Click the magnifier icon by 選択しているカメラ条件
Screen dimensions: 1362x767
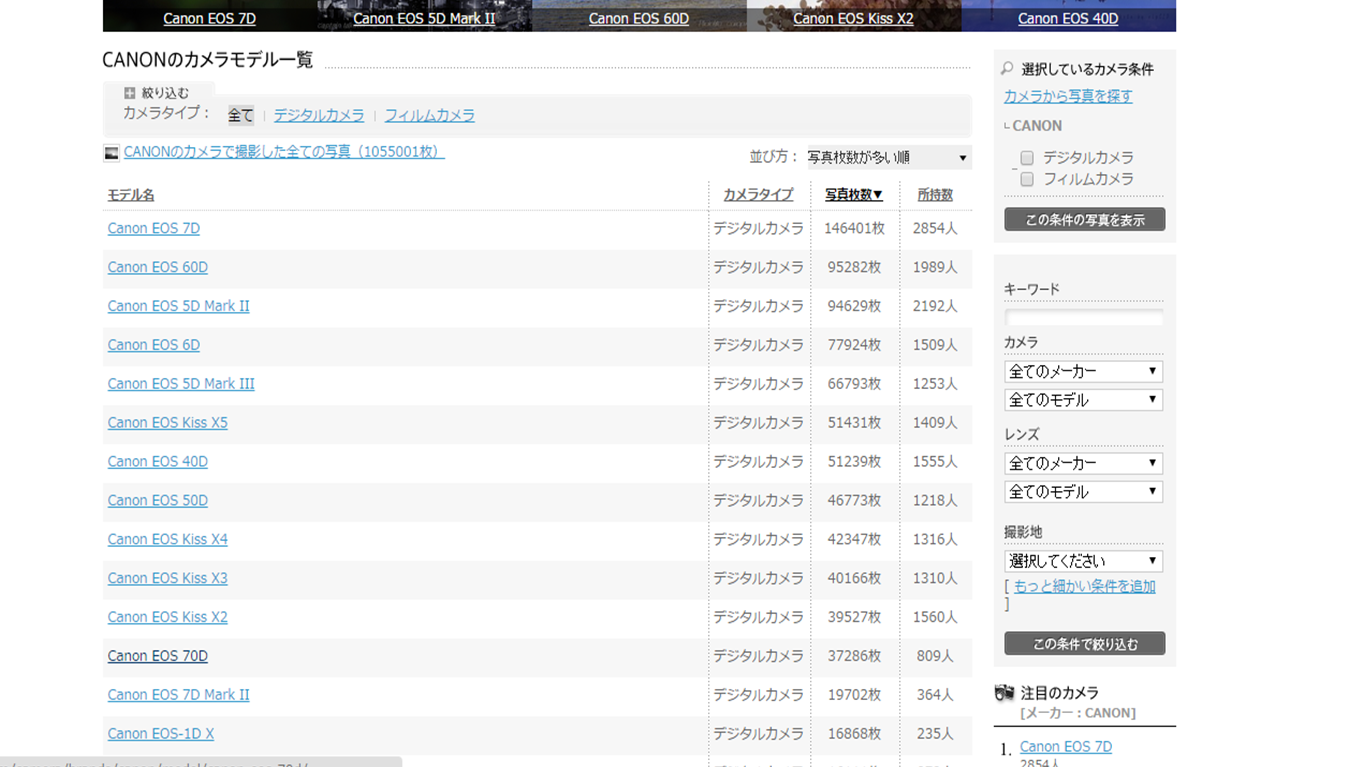[1007, 69]
